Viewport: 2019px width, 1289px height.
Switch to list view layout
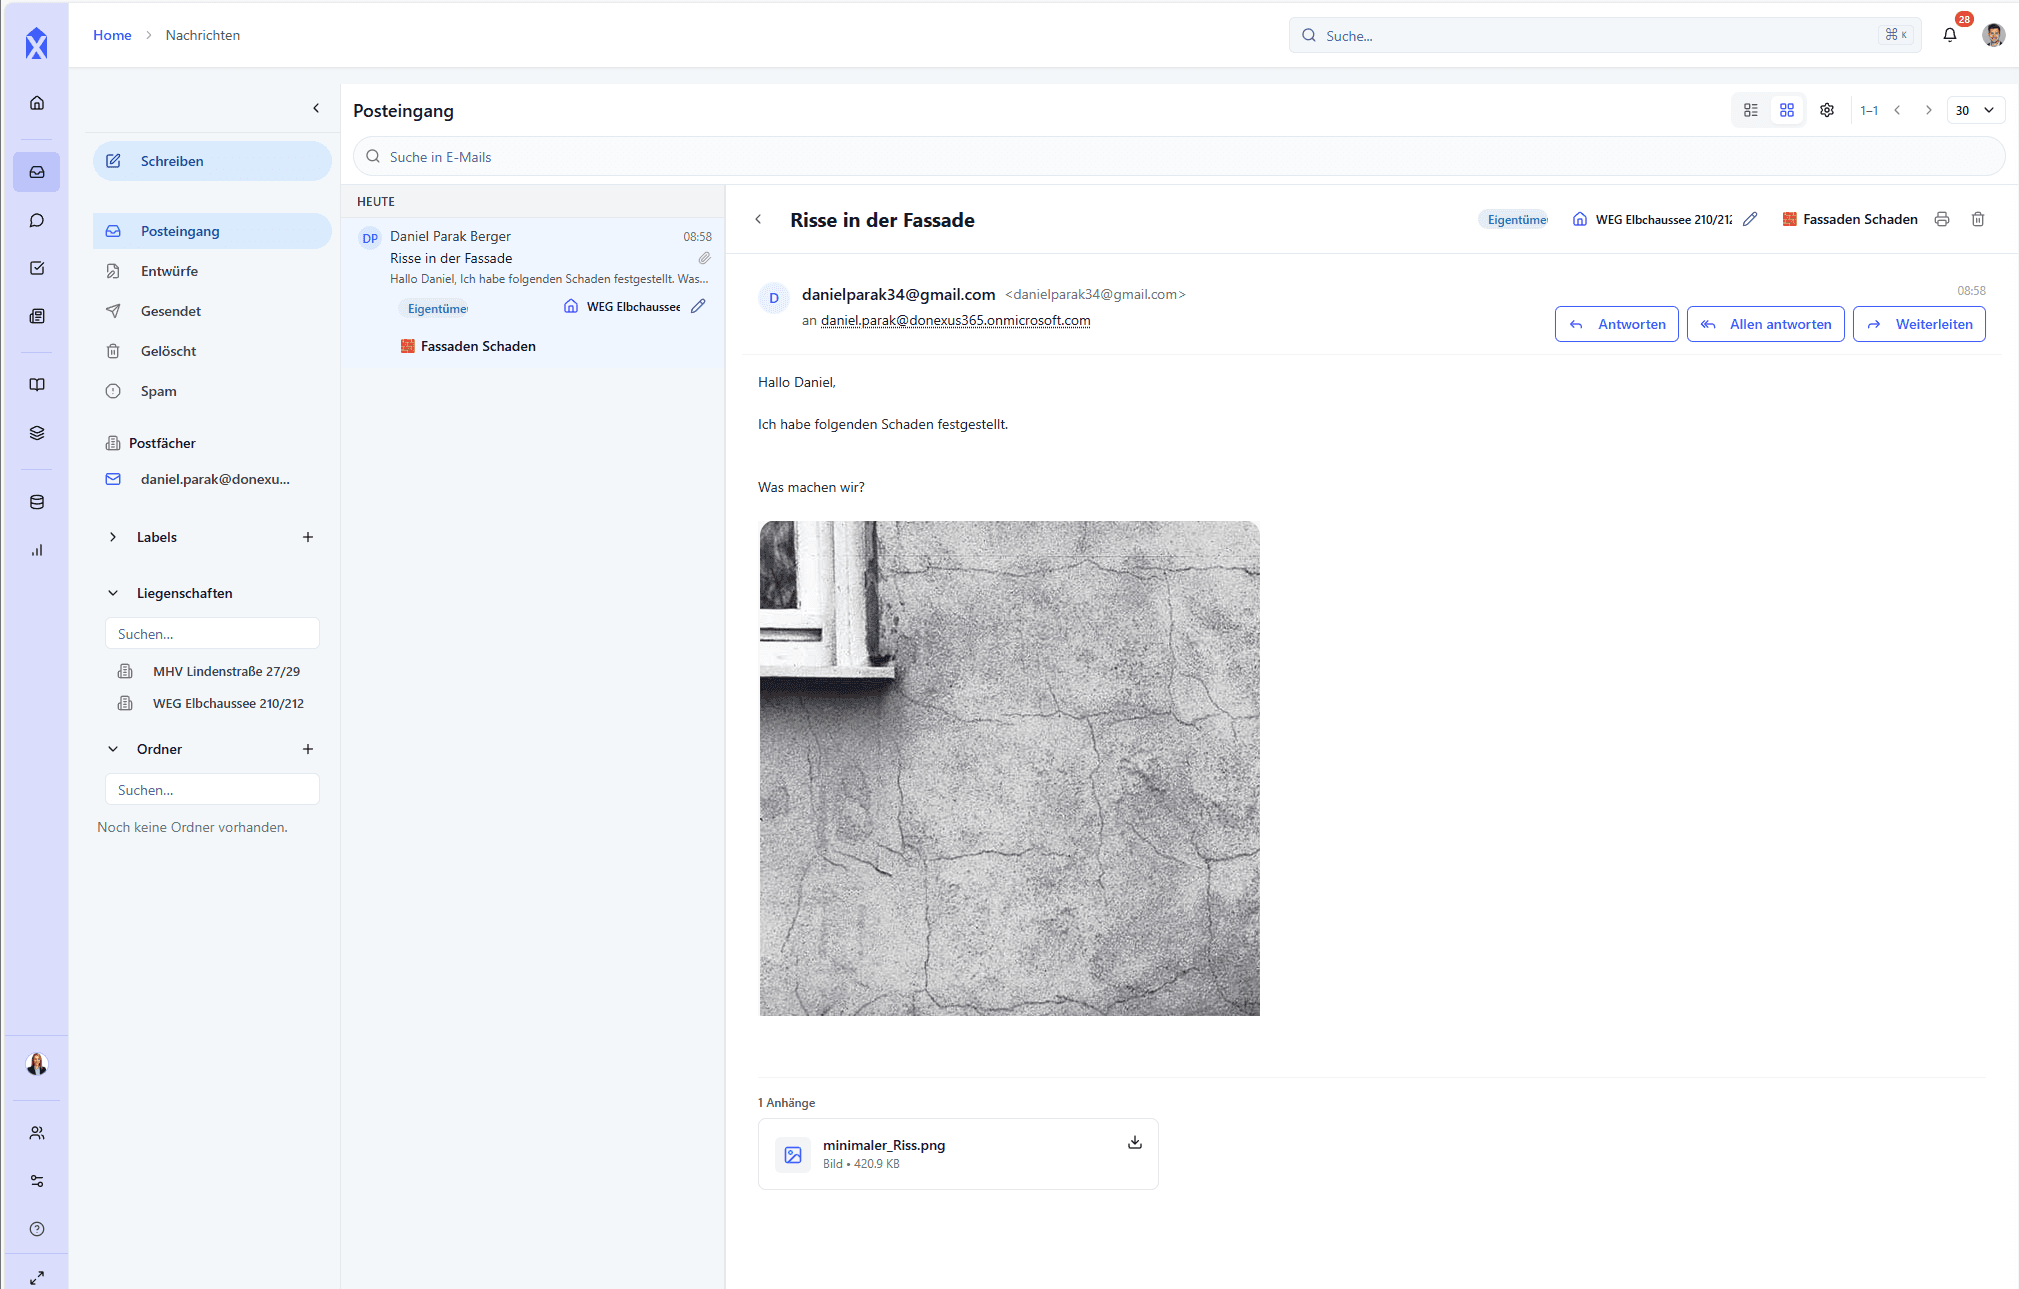pyautogui.click(x=1750, y=110)
